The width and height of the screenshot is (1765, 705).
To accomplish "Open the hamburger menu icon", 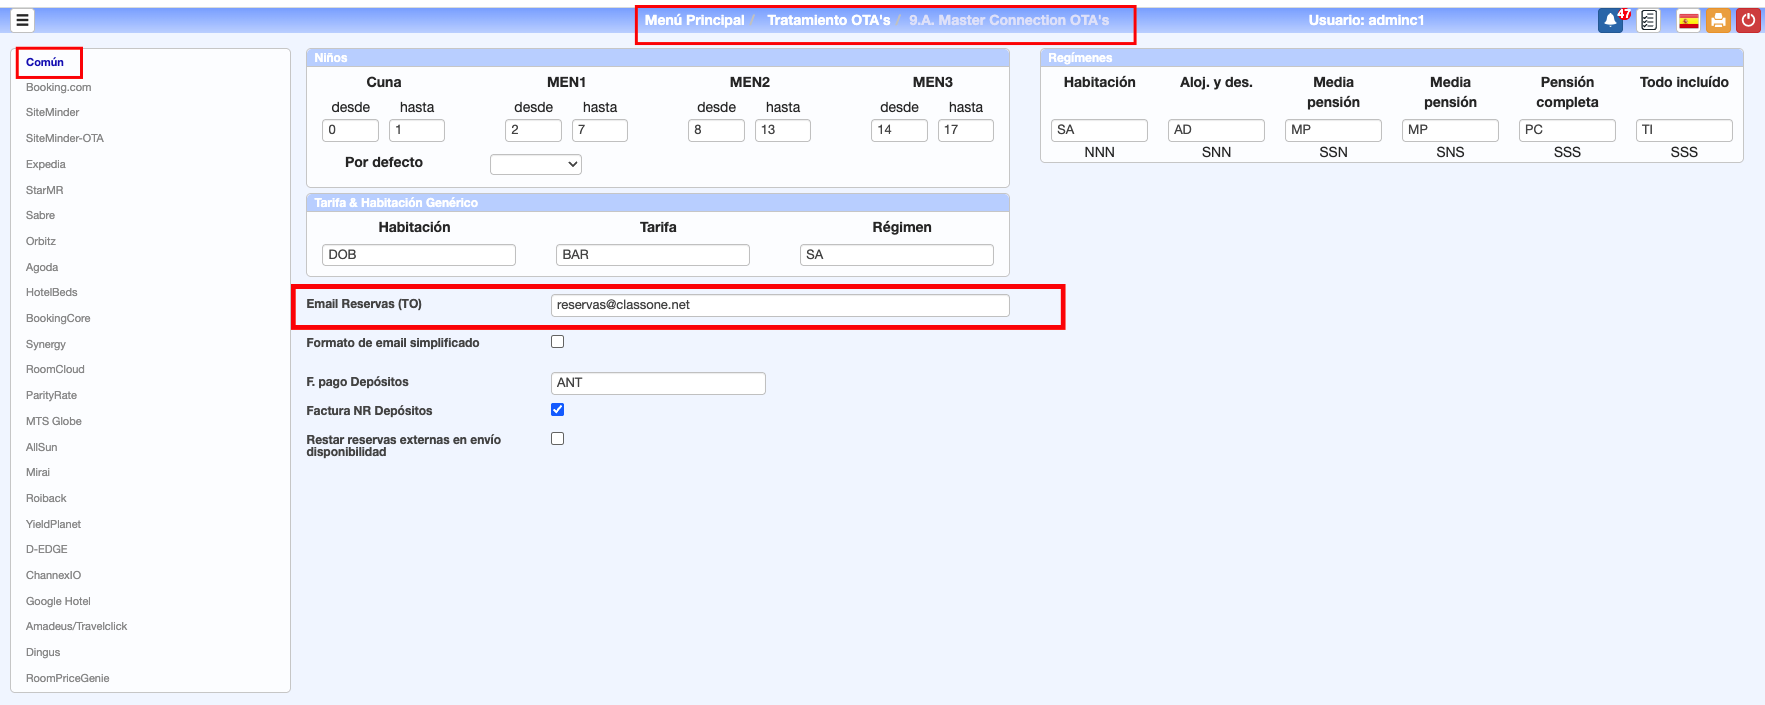I will tap(22, 20).
